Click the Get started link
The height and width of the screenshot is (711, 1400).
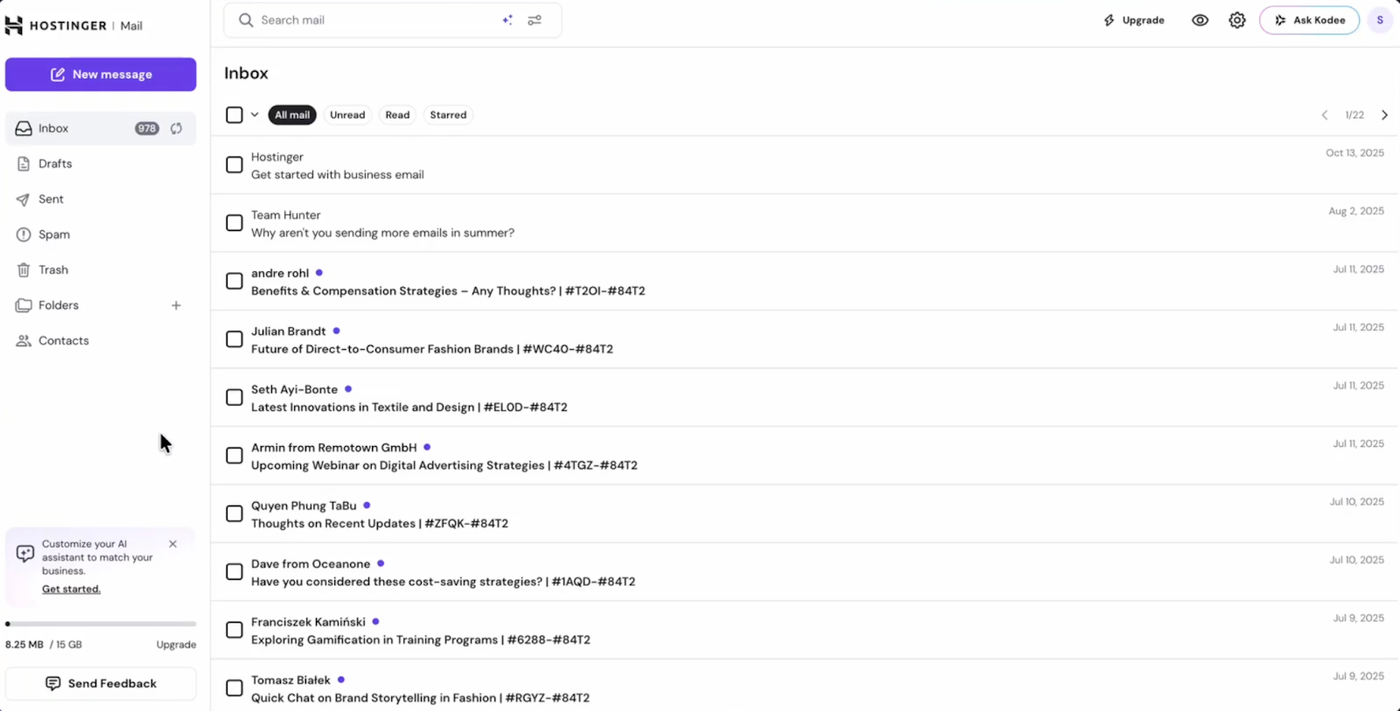[x=71, y=589]
